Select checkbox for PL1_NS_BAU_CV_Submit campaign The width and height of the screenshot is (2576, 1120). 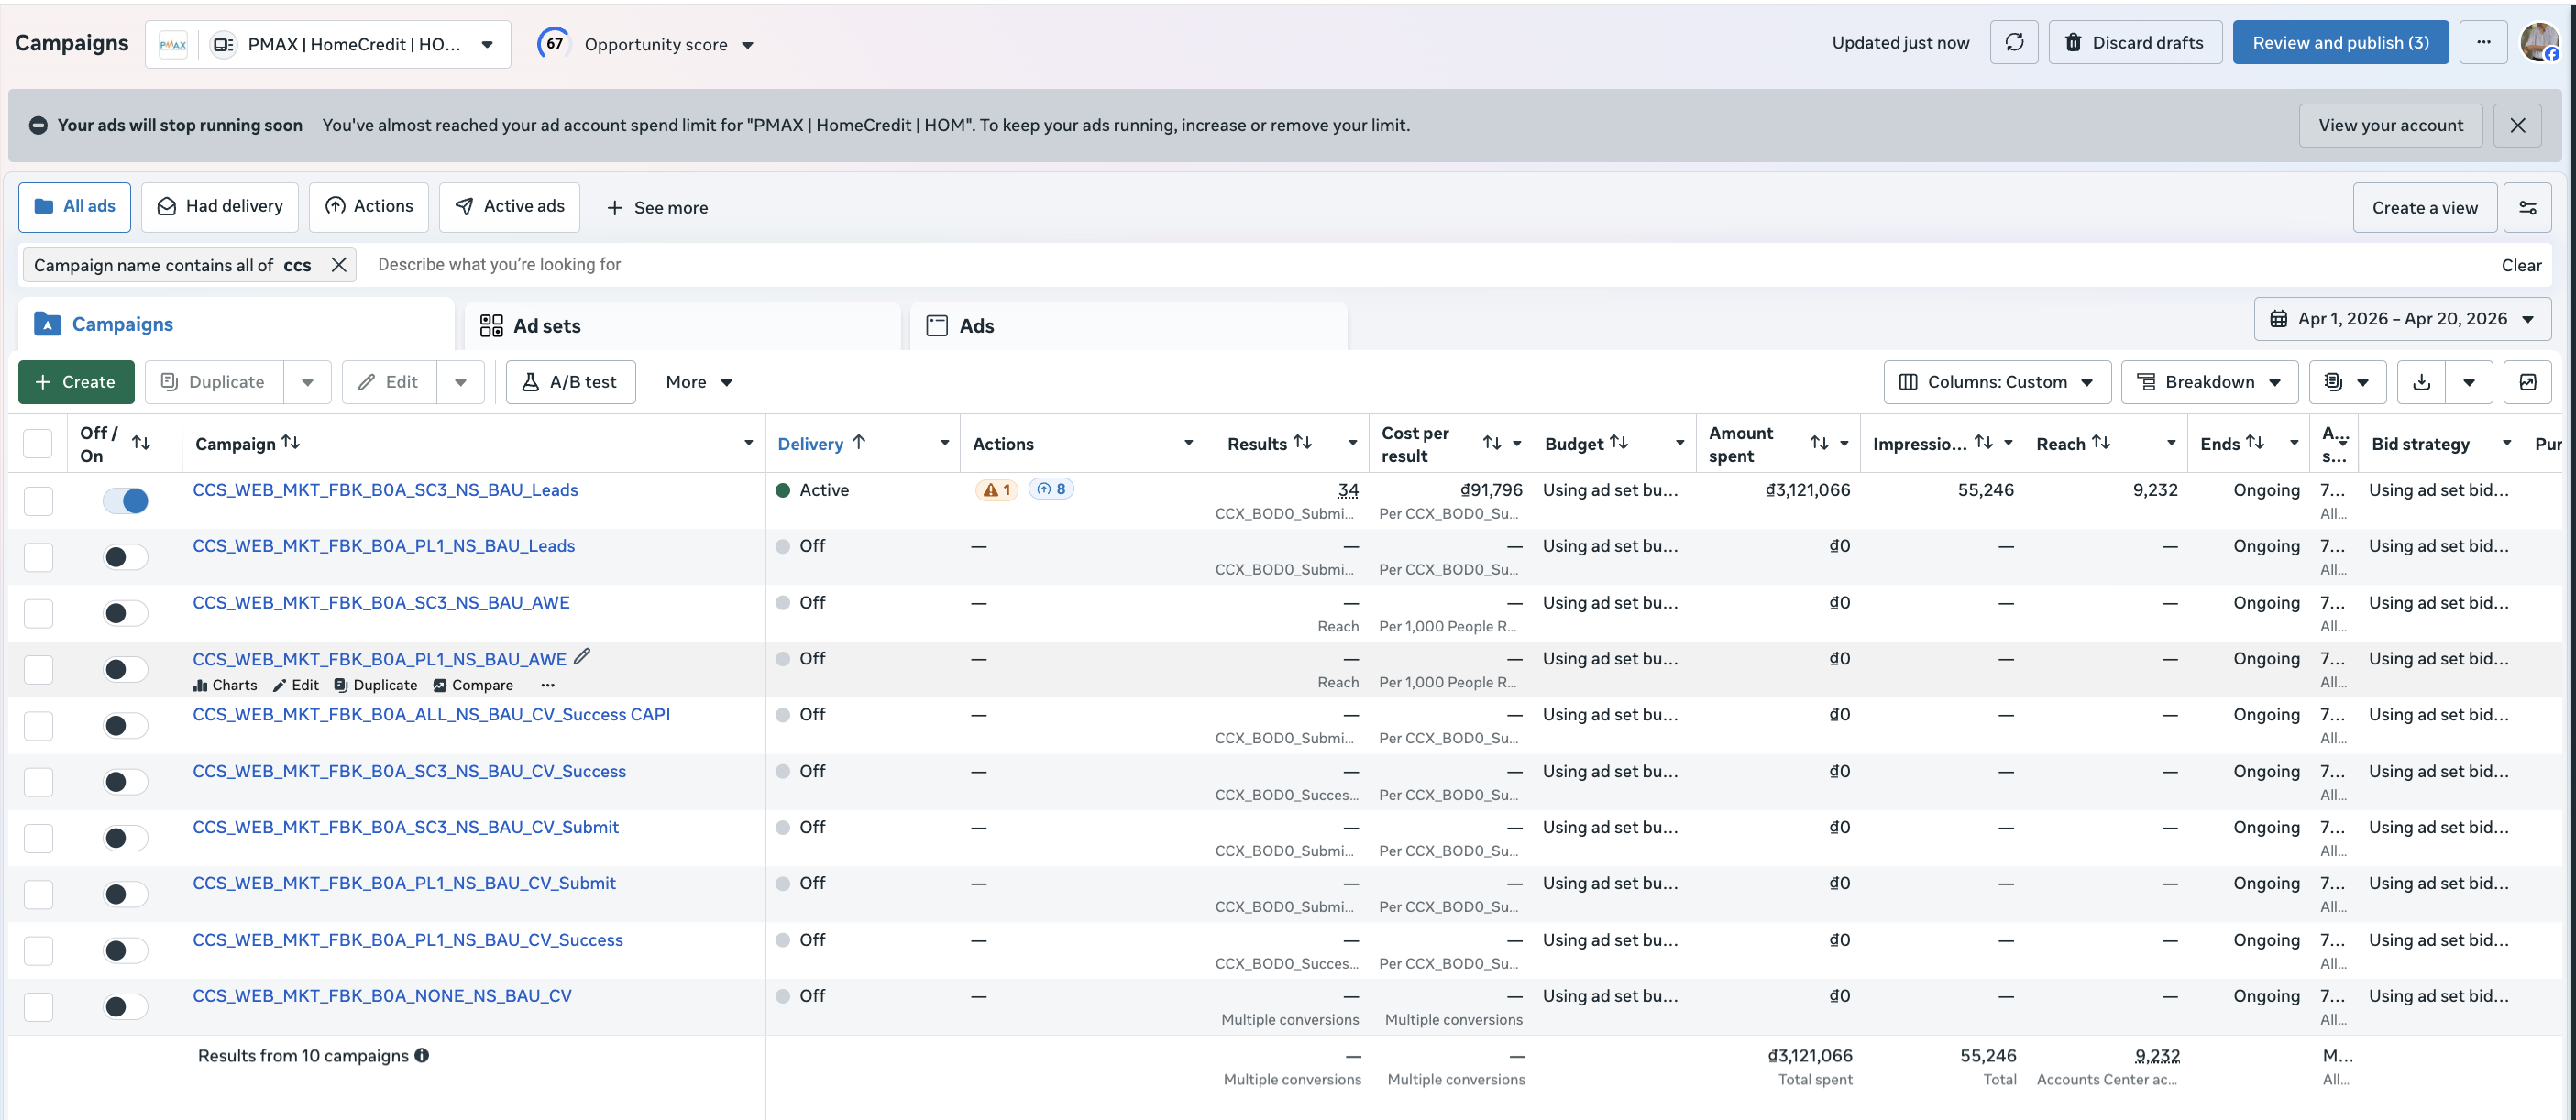(38, 894)
